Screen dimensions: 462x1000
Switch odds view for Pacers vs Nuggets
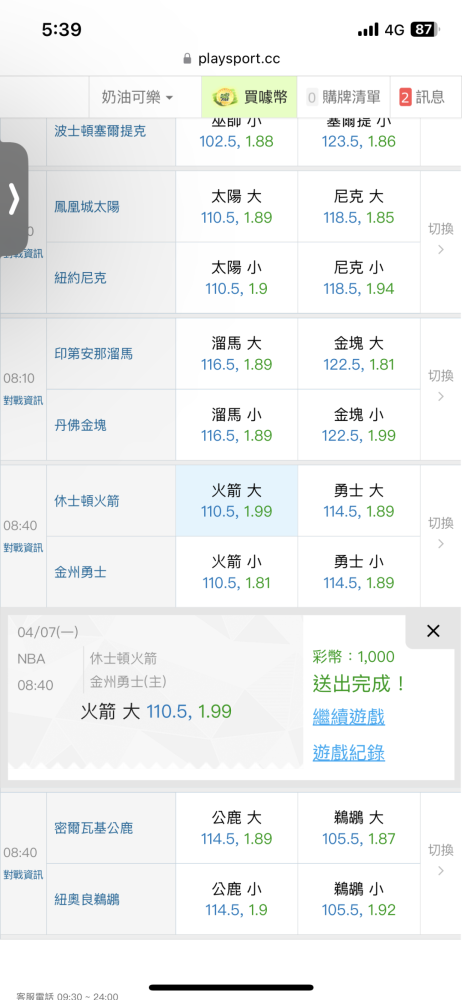tap(441, 385)
